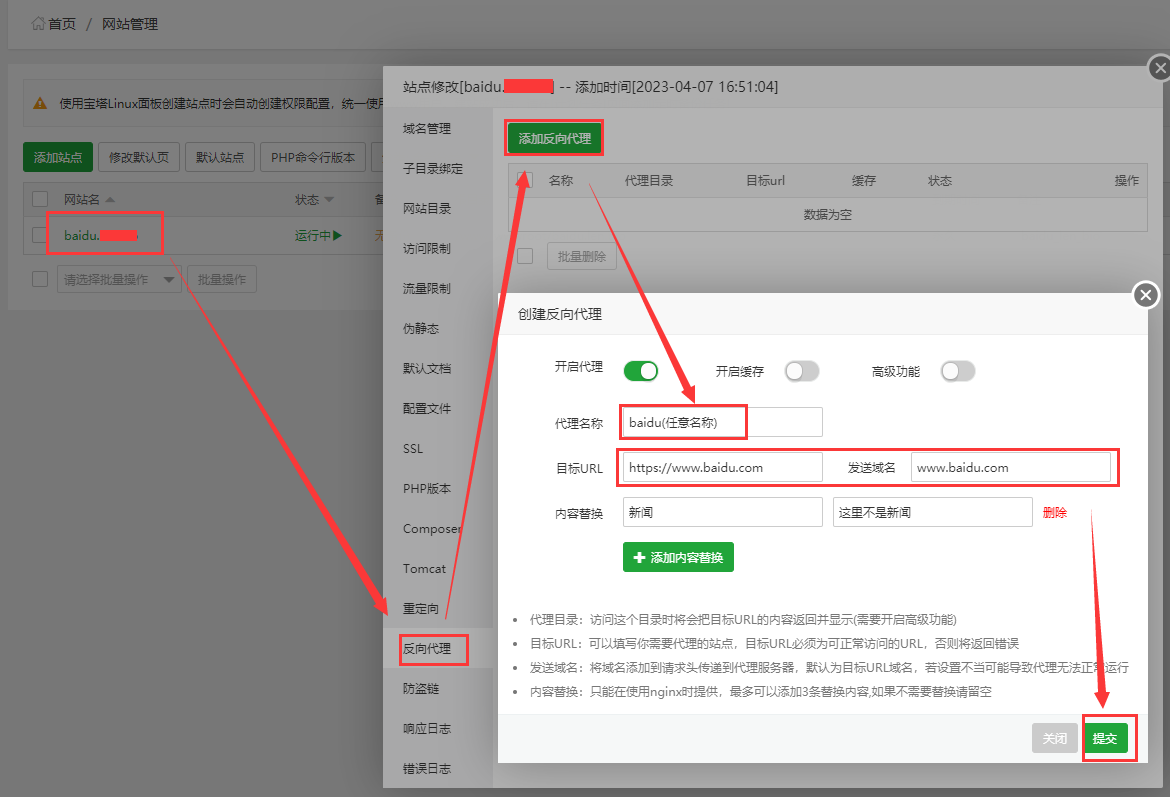Viewport: 1170px width, 797px height.
Task: Toggle the 开启代理 switch off
Action: (x=641, y=371)
